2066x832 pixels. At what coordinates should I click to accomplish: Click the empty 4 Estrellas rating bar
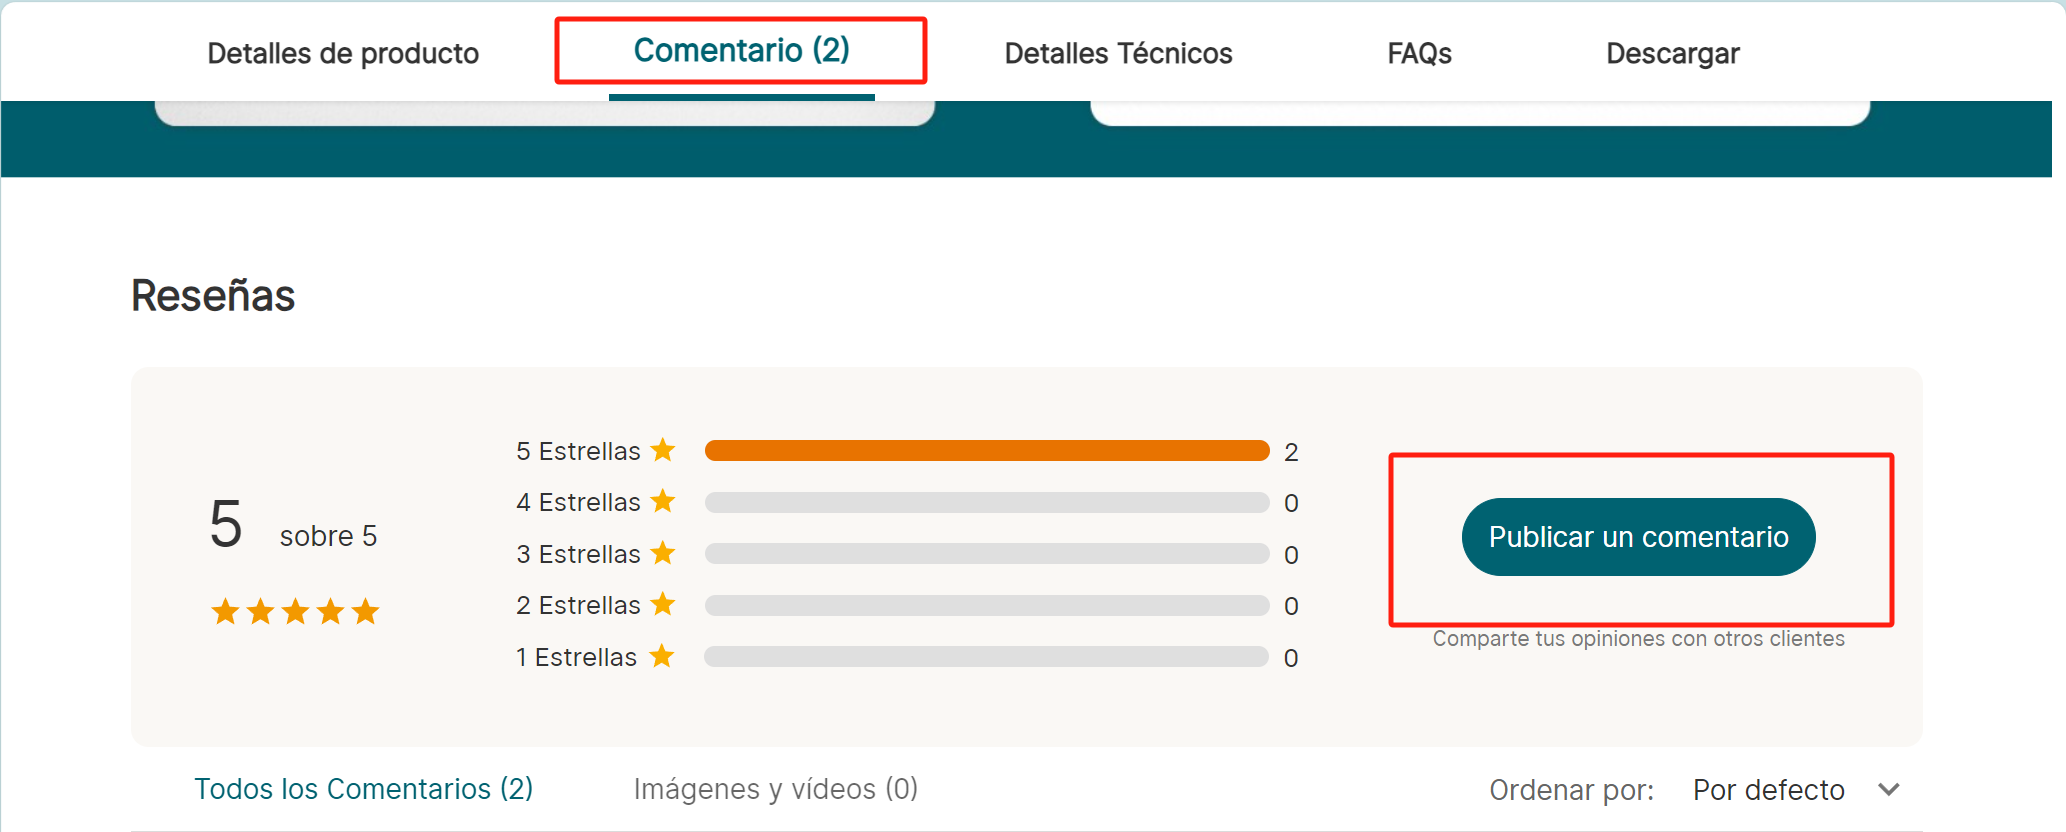pos(986,502)
